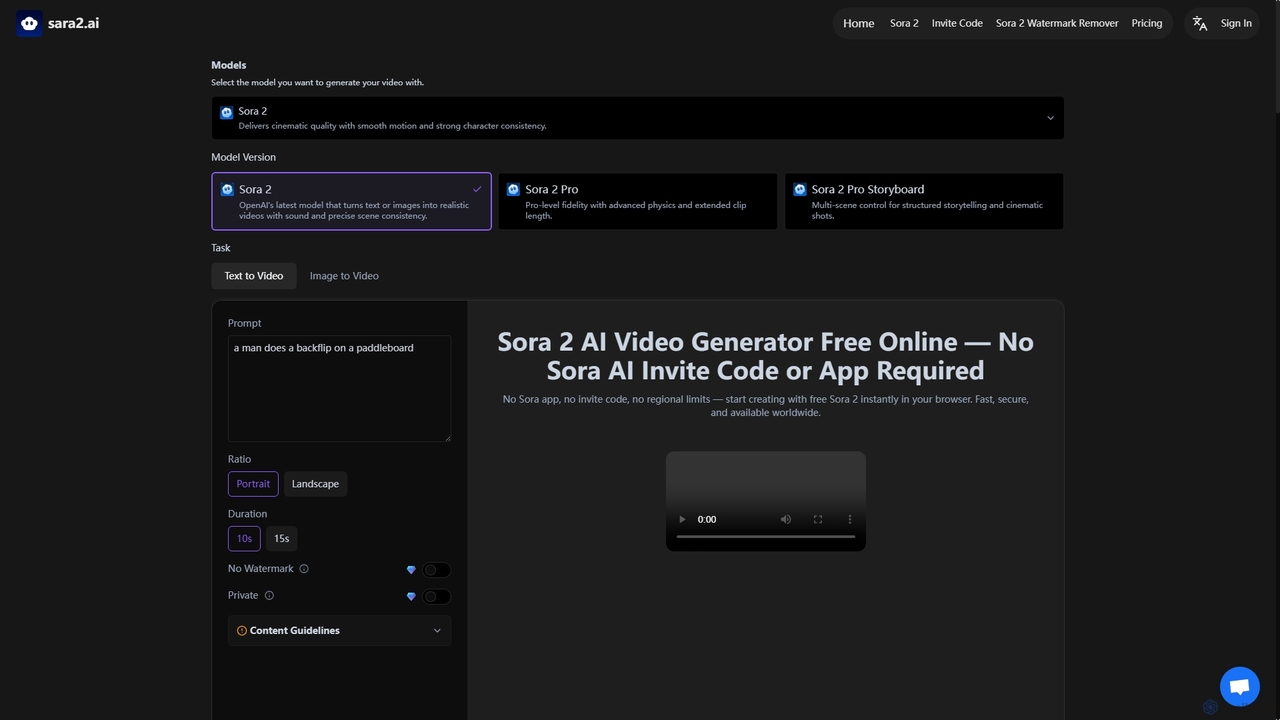The image size is (1280, 720).
Task: Click into the Prompt text area
Action: tap(339, 388)
